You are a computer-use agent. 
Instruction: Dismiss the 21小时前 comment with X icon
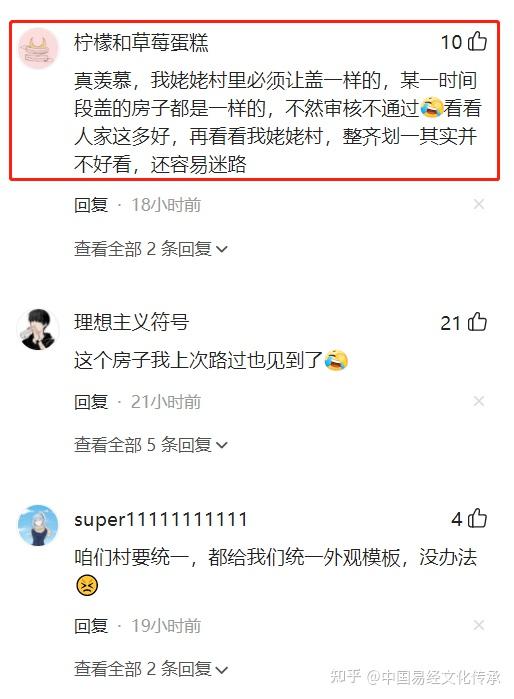tap(479, 401)
